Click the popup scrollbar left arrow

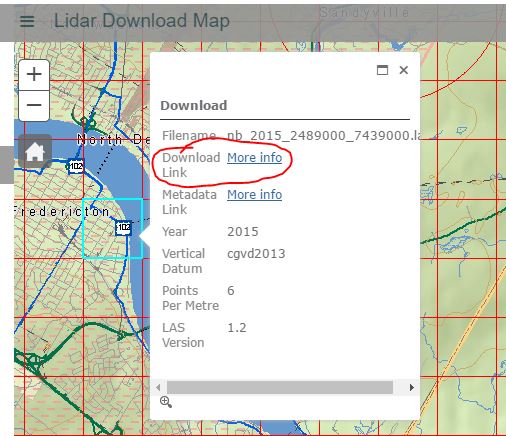tap(158, 387)
